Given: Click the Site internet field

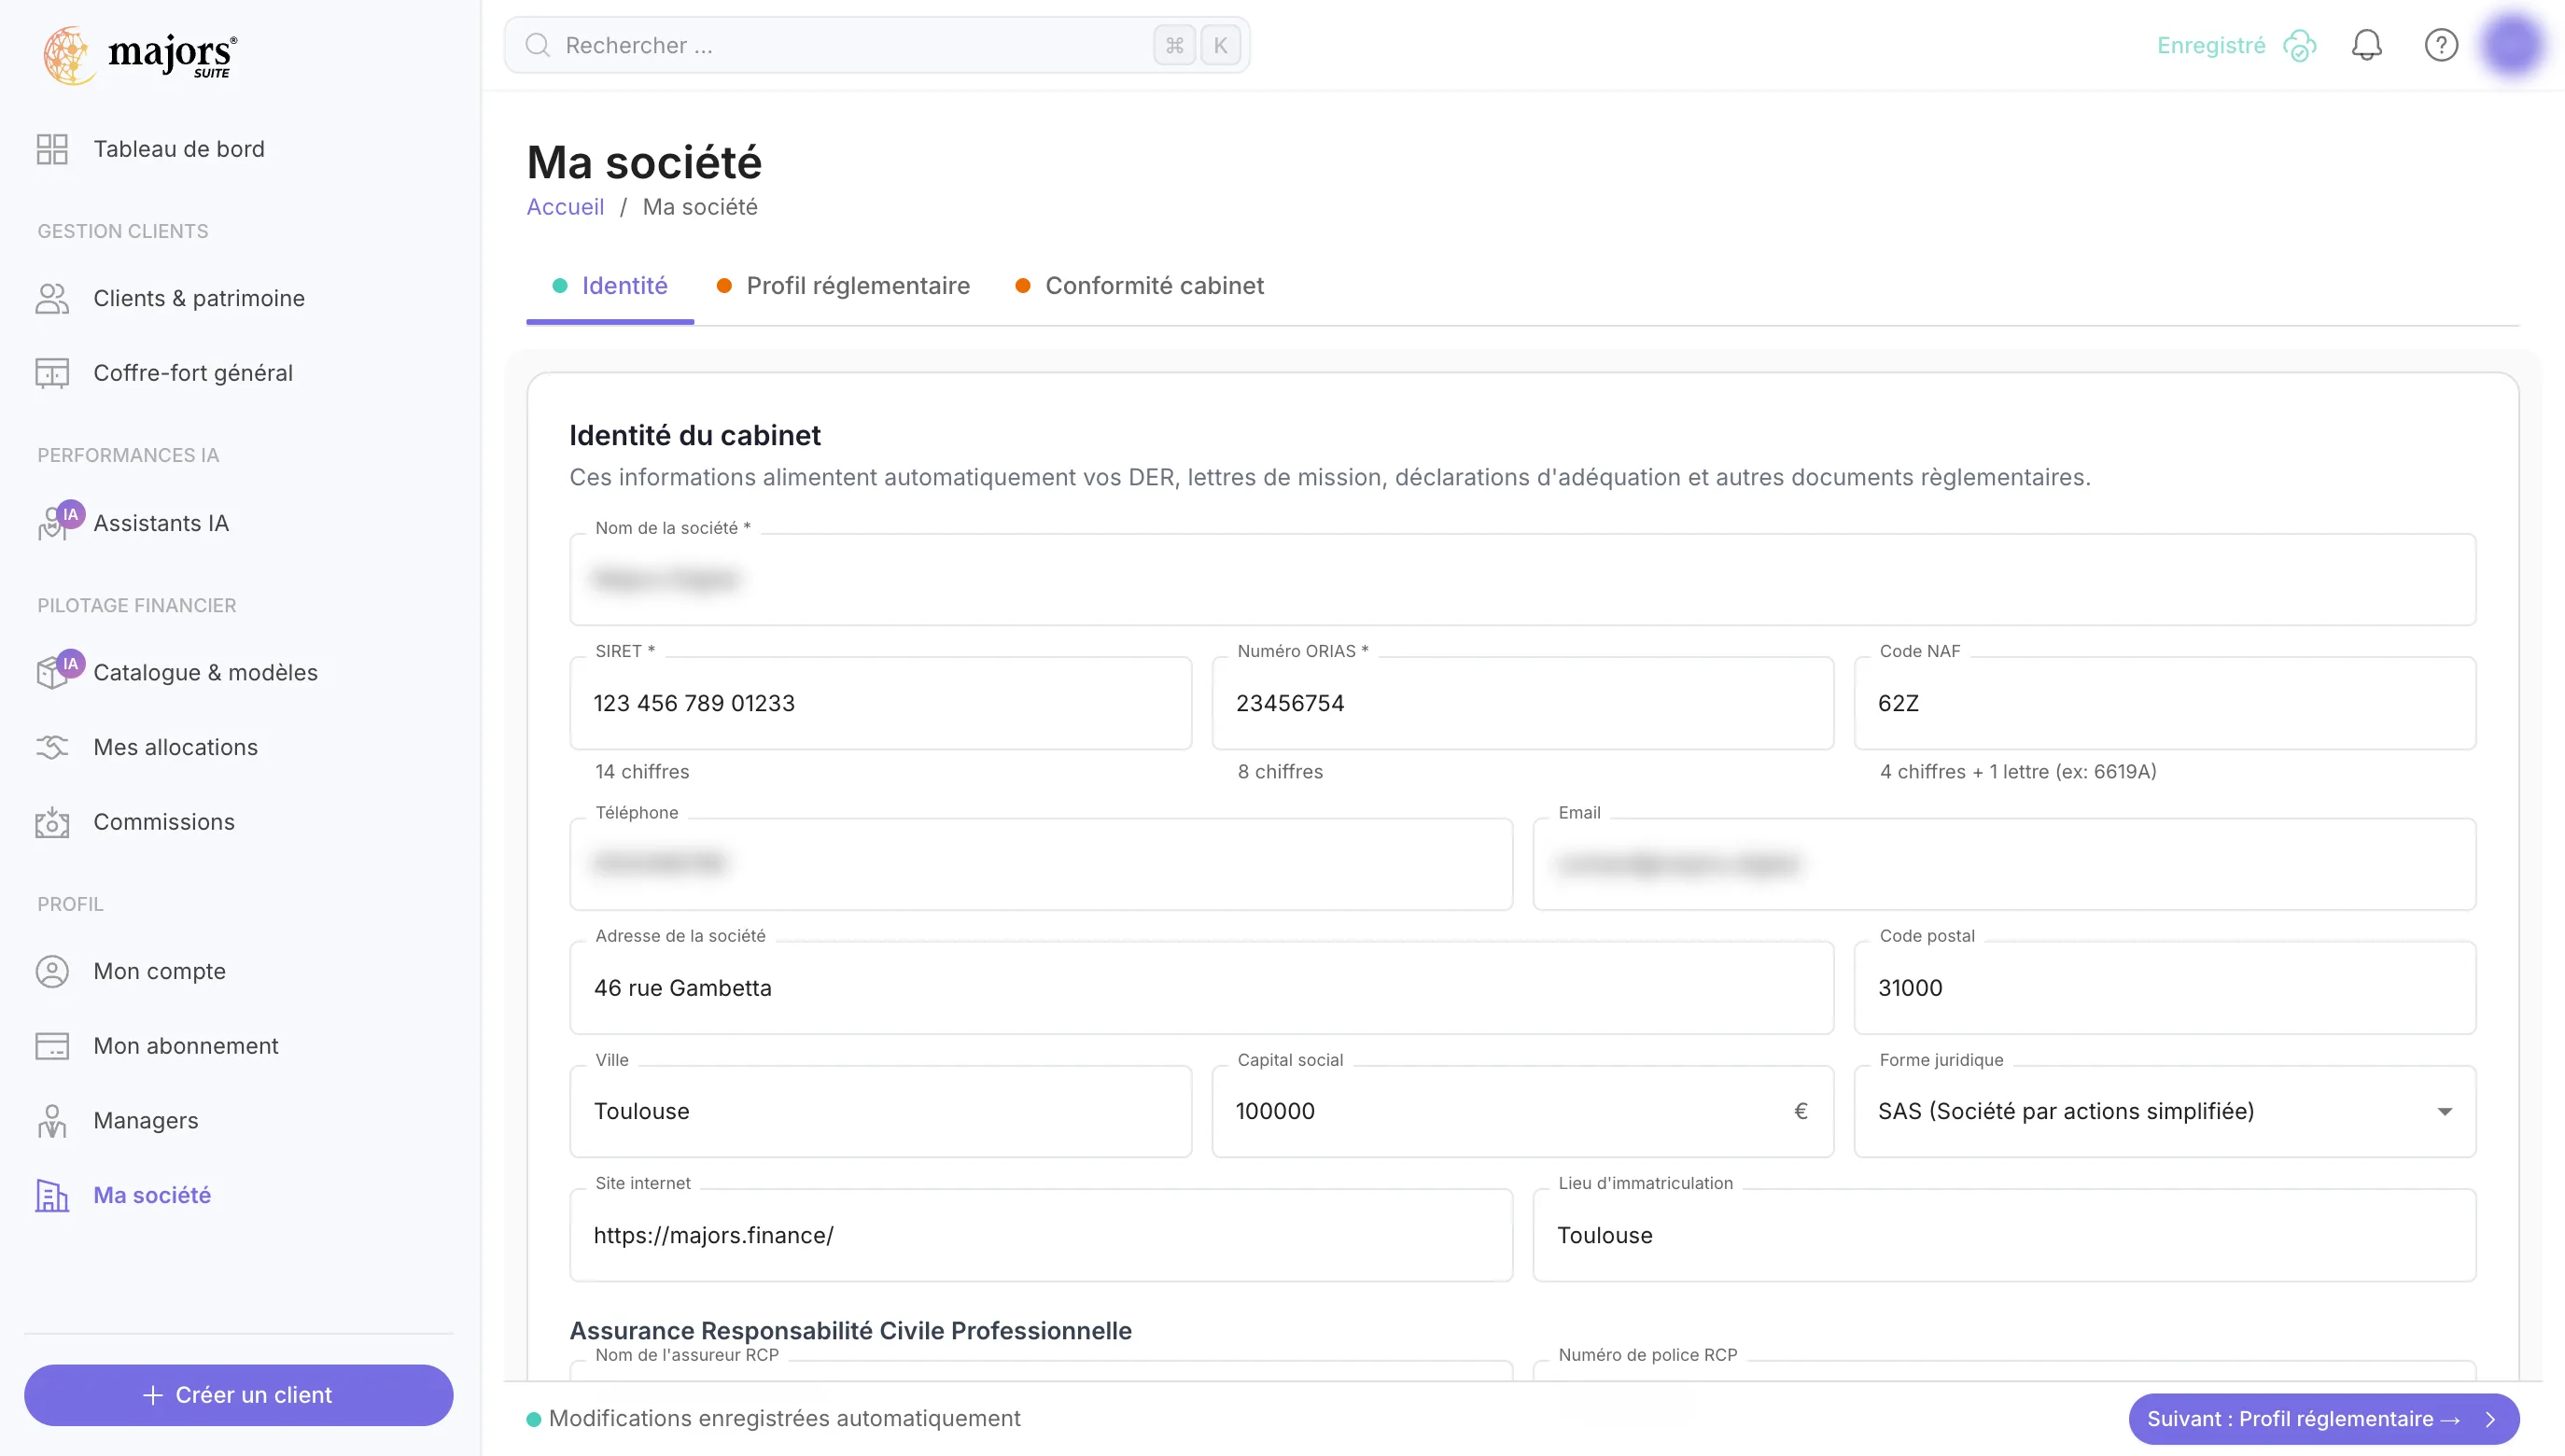Looking at the screenshot, I should coord(1041,1235).
